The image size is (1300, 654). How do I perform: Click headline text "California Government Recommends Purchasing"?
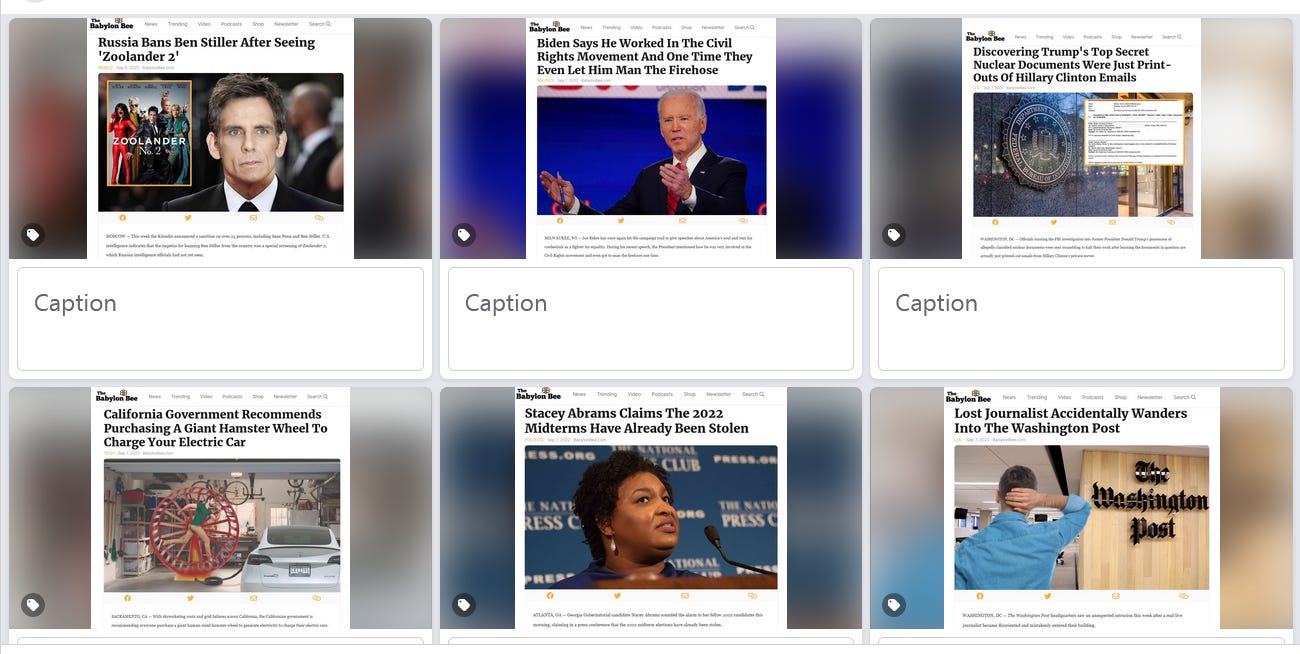[214, 421]
